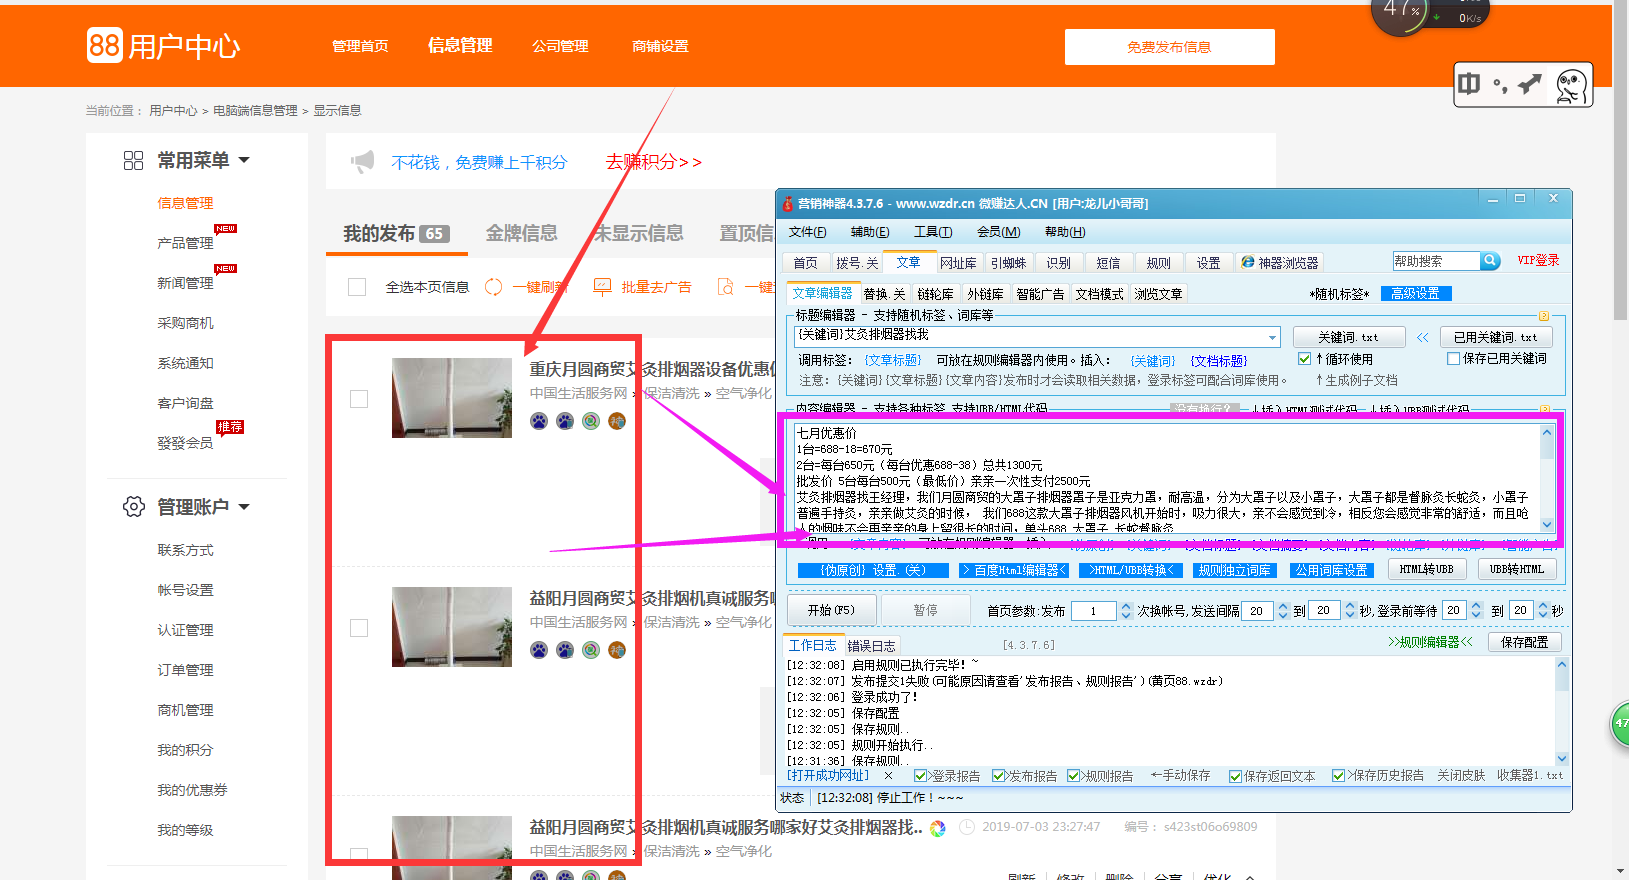Click the 一键刷新 refresh icon
This screenshot has width=1629, height=880.
click(x=493, y=287)
